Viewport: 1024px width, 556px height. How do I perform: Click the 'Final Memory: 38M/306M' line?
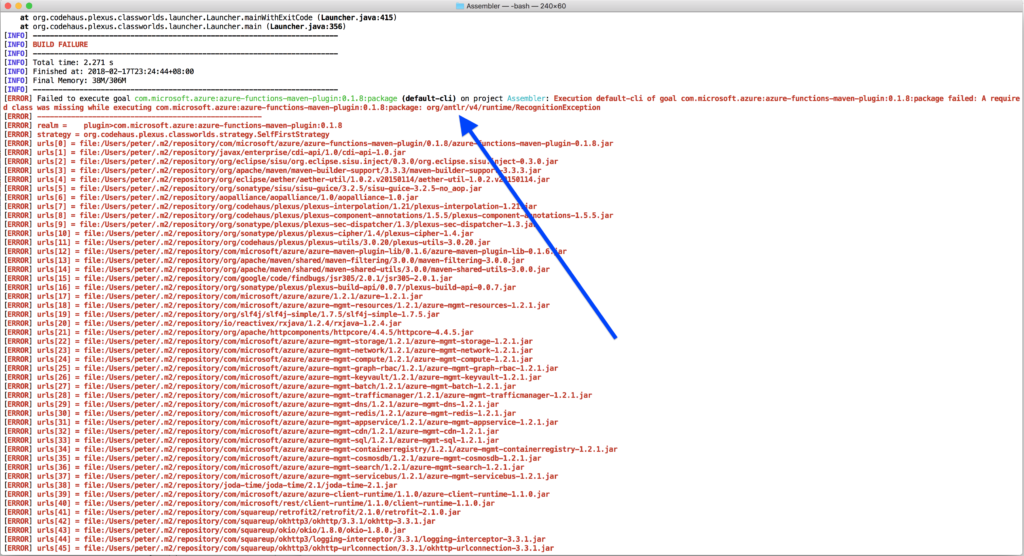(79, 80)
